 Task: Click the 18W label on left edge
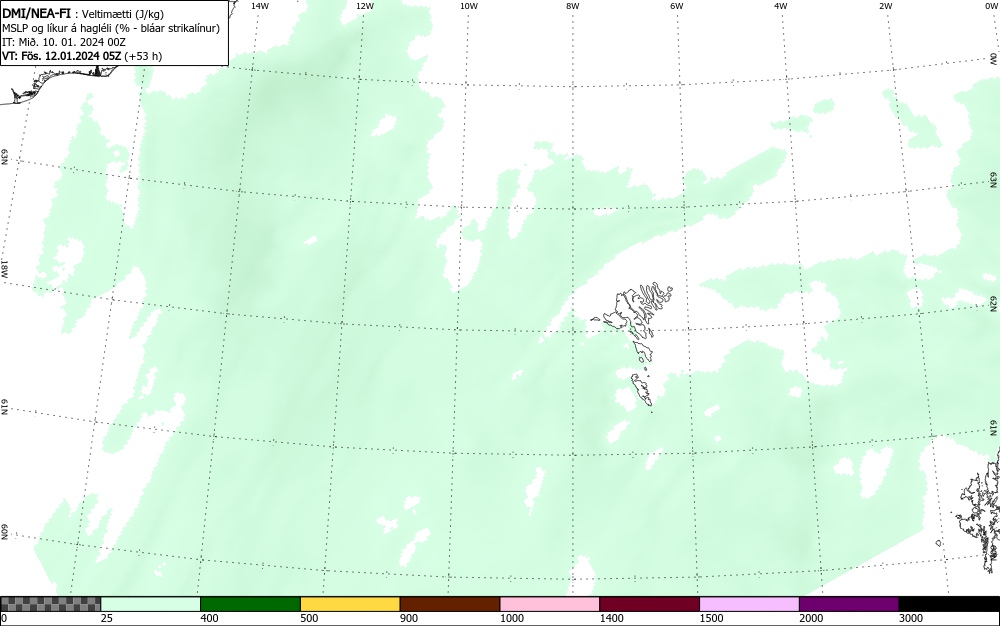(4, 268)
